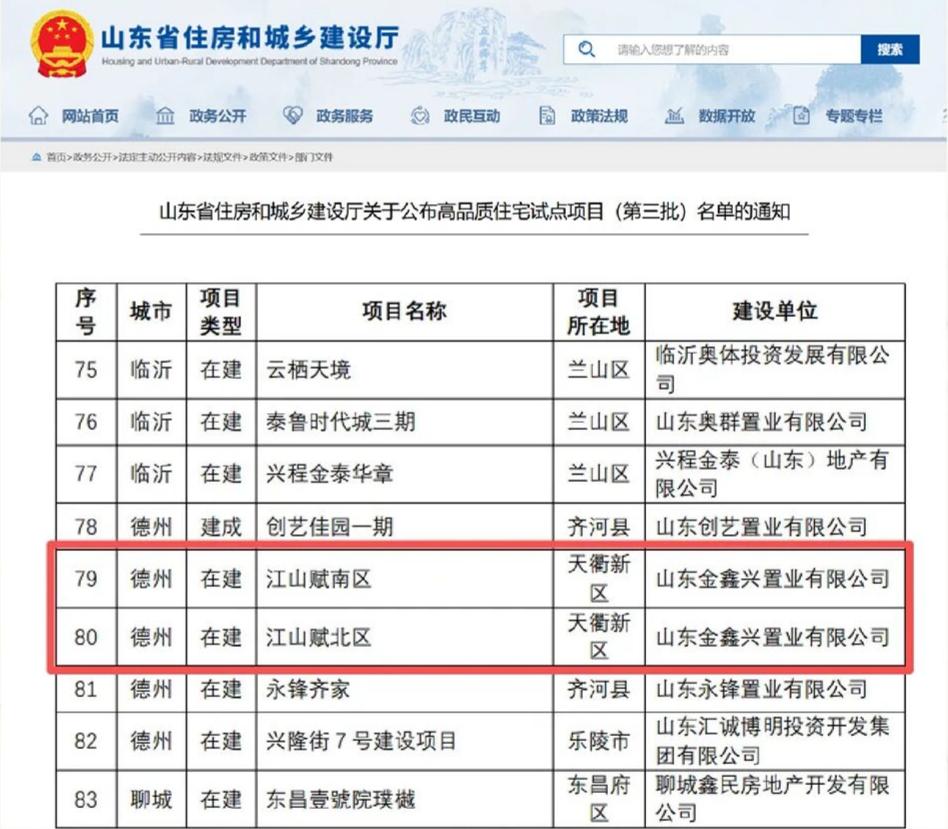The width and height of the screenshot is (948, 829).
Task: Click the 项目名称 column header
Action: click(x=404, y=311)
